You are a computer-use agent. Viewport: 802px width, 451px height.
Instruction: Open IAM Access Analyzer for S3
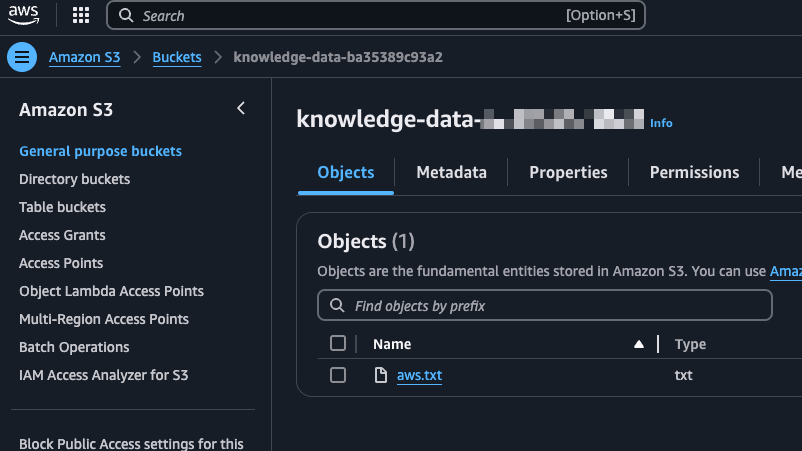point(103,375)
